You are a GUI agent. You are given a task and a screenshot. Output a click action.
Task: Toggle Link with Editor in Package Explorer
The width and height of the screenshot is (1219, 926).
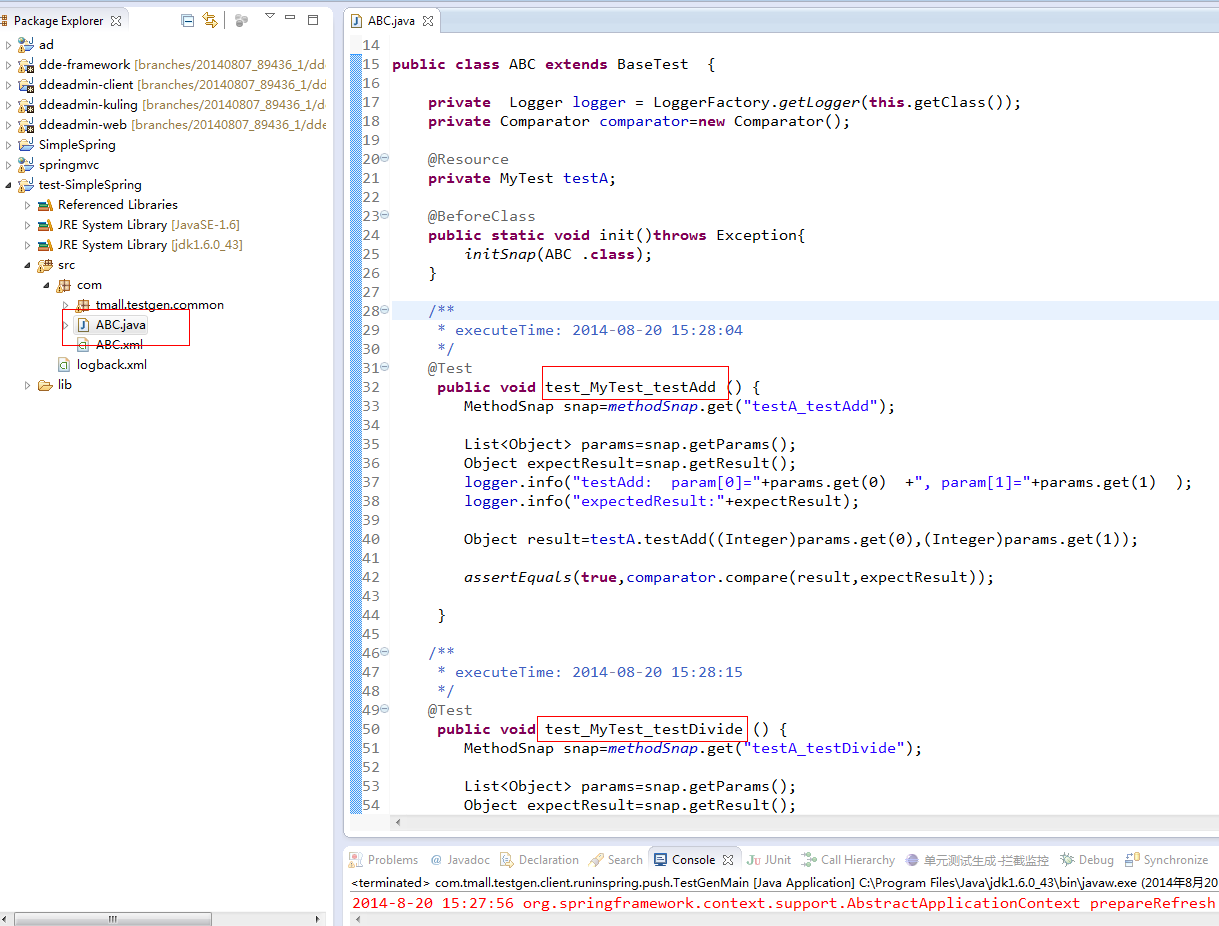(209, 20)
